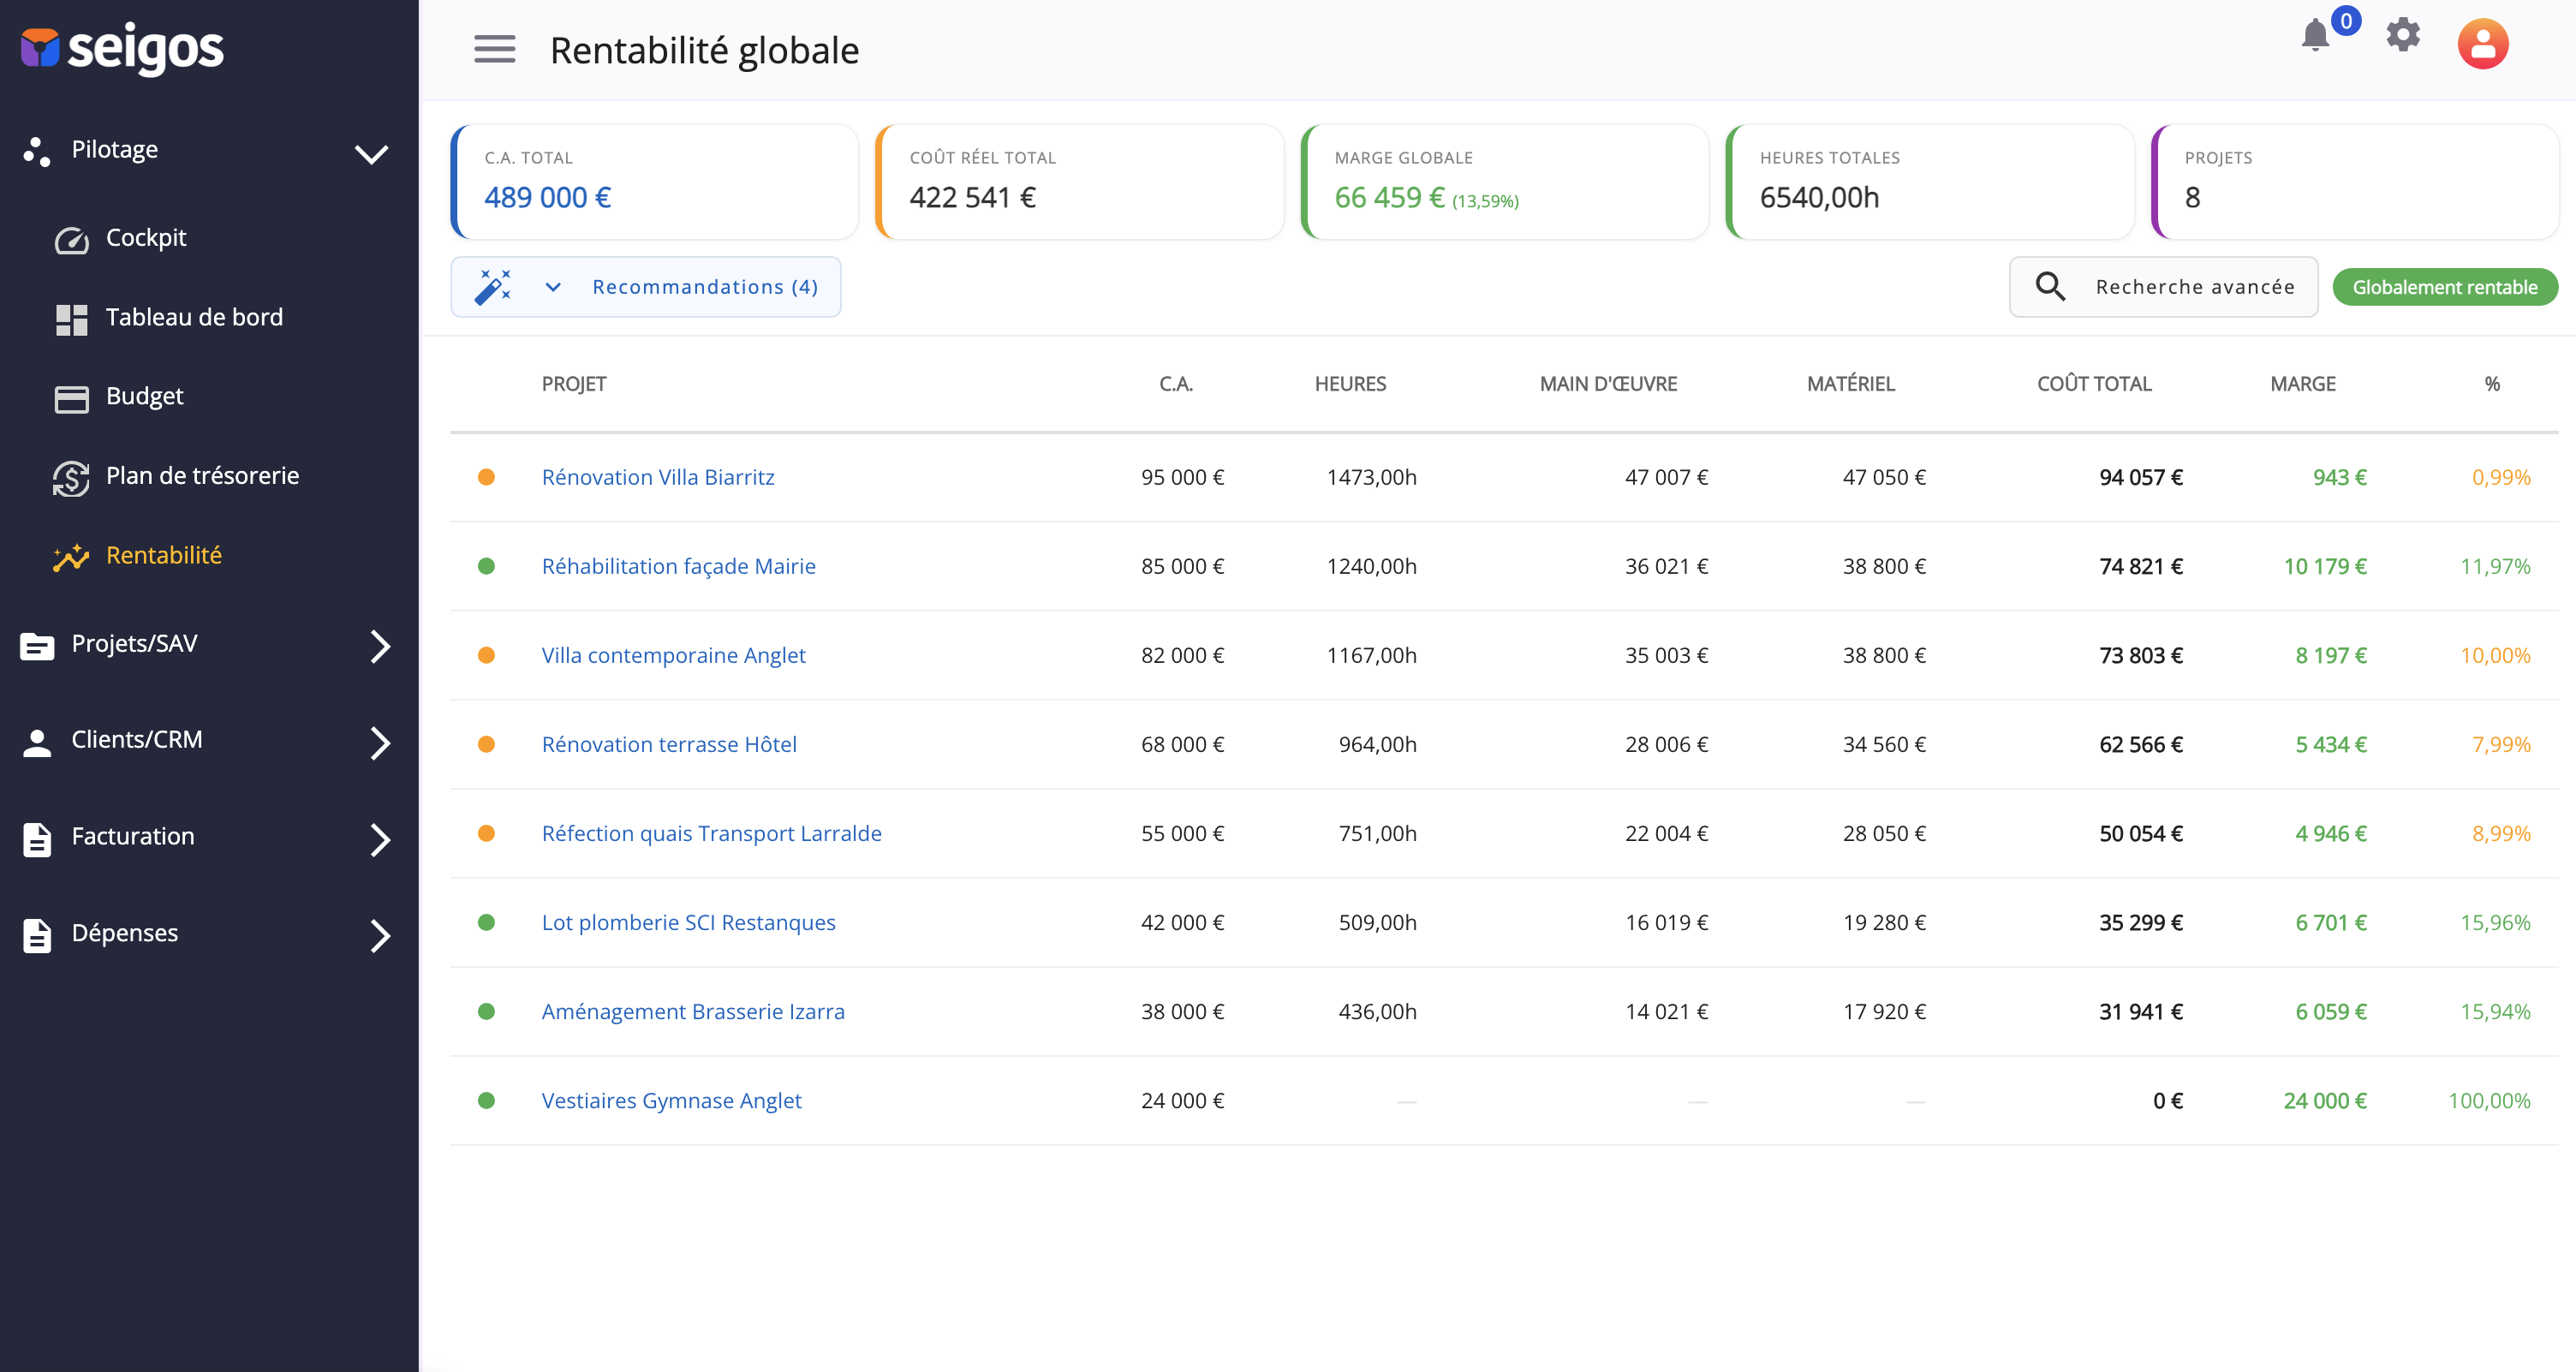
Task: Open the notifications bell
Action: pyautogui.click(x=2315, y=36)
